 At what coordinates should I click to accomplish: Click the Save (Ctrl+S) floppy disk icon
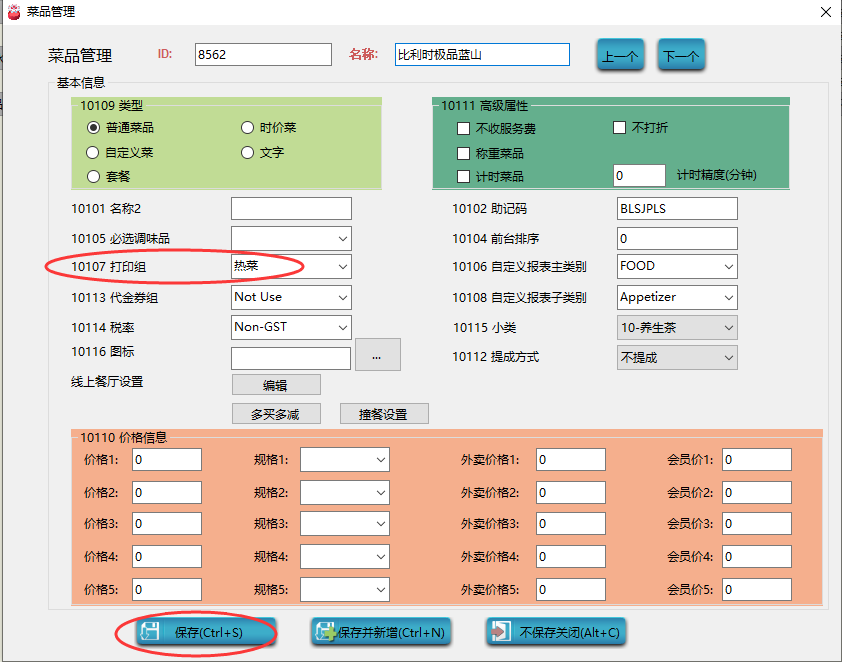point(150,632)
